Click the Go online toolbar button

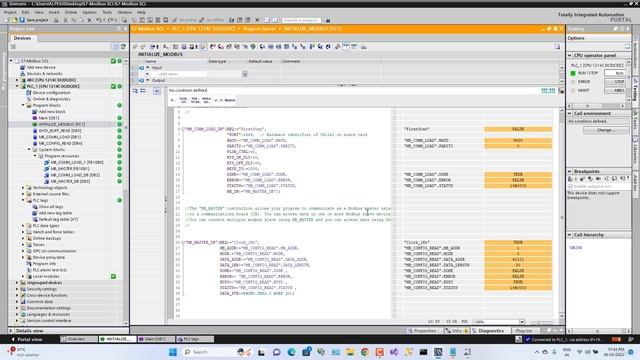point(185,20)
